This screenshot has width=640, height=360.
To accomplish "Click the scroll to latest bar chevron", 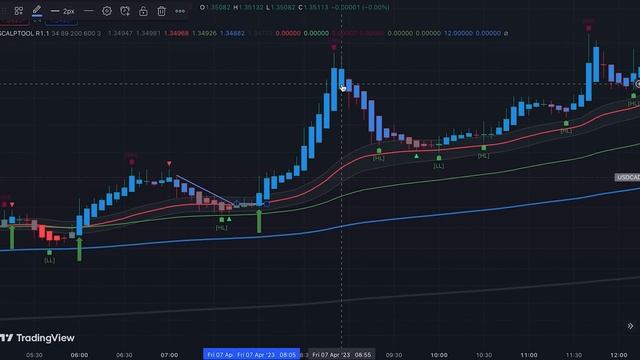I will pyautogui.click(x=630, y=326).
